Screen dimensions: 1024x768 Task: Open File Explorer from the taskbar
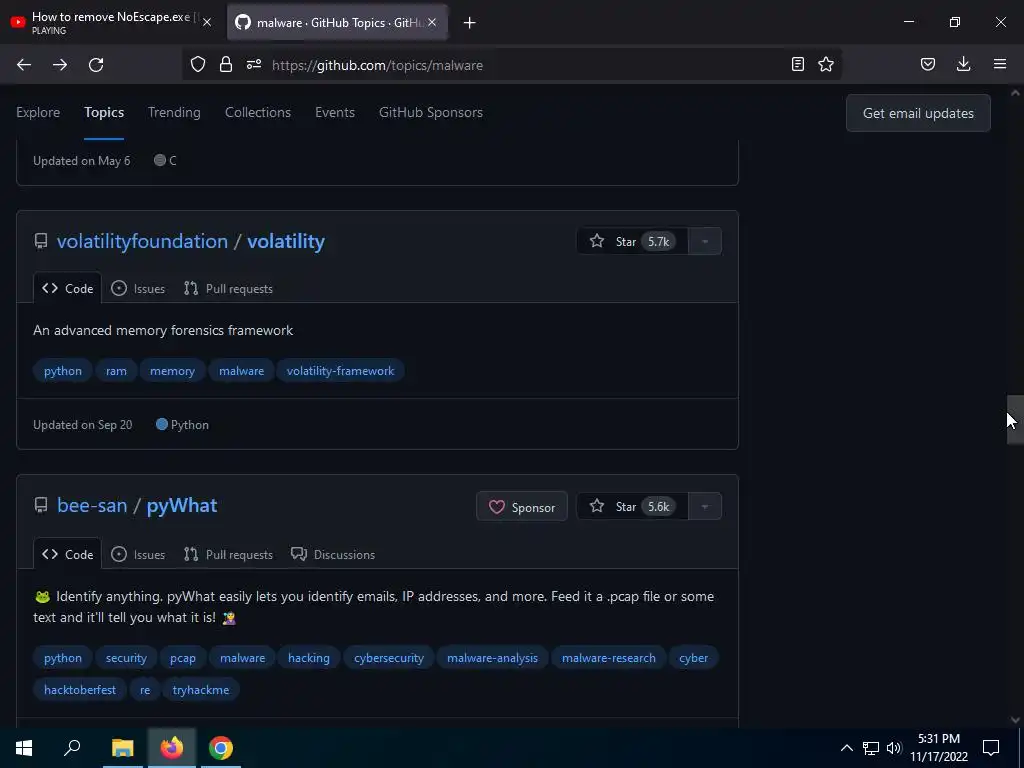click(122, 748)
